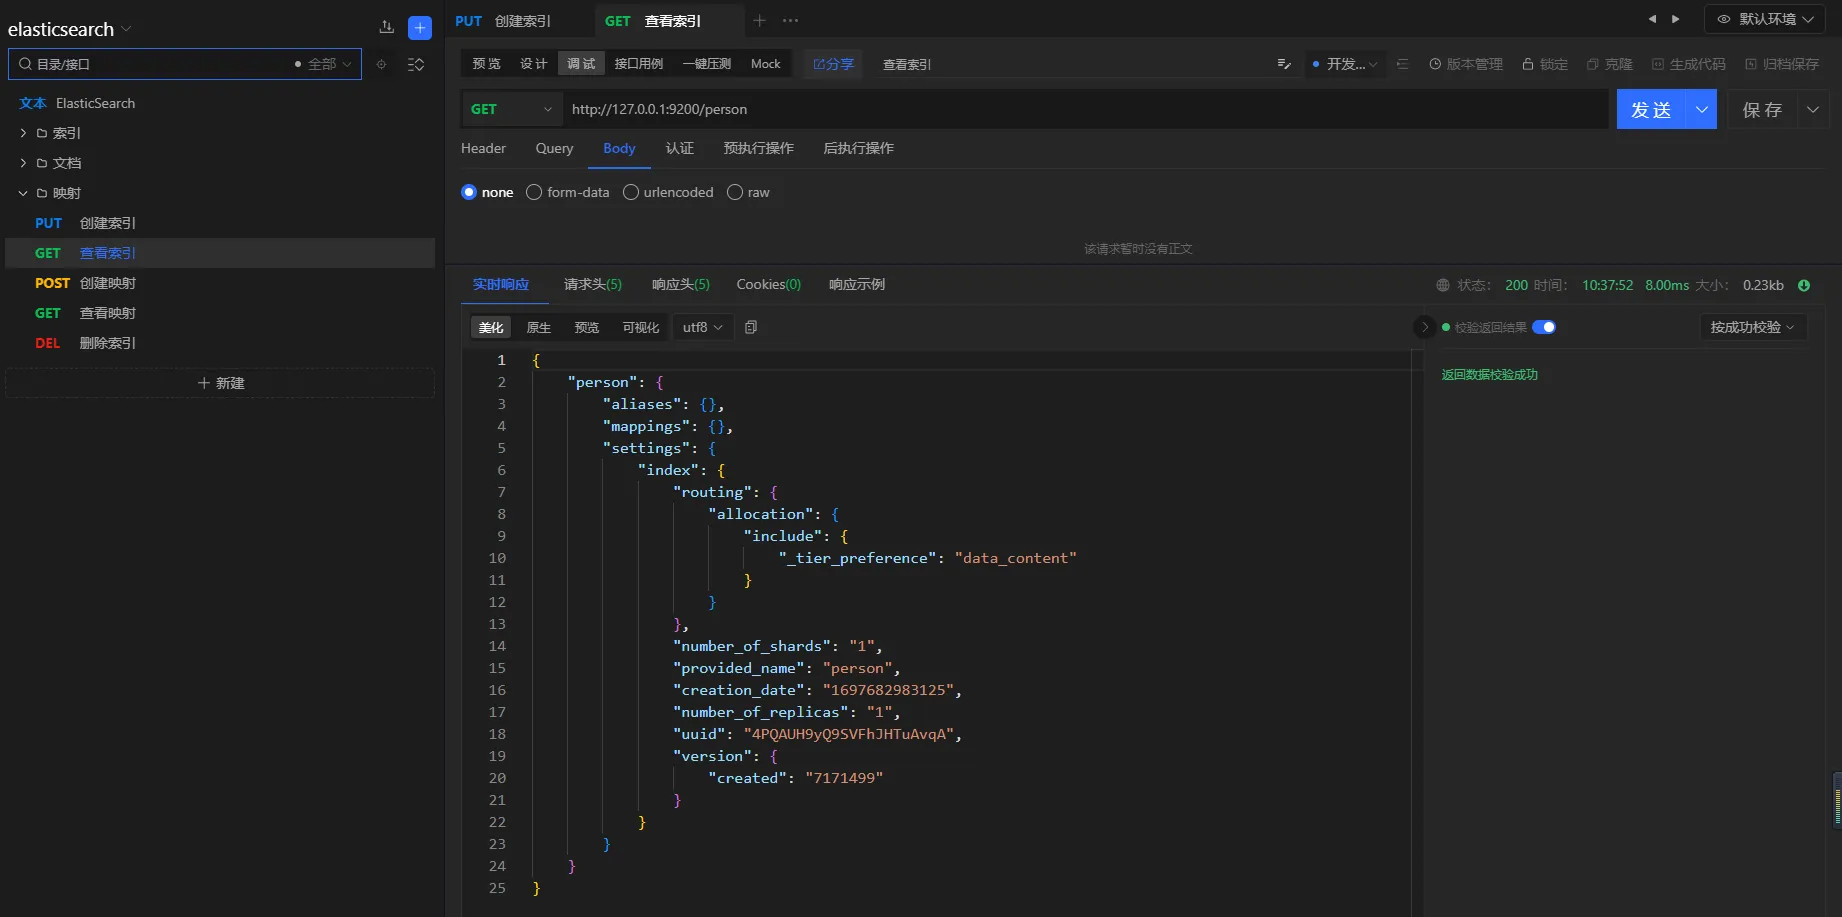The width and height of the screenshot is (1842, 917).
Task: Select the form-data radio button
Action: (534, 192)
